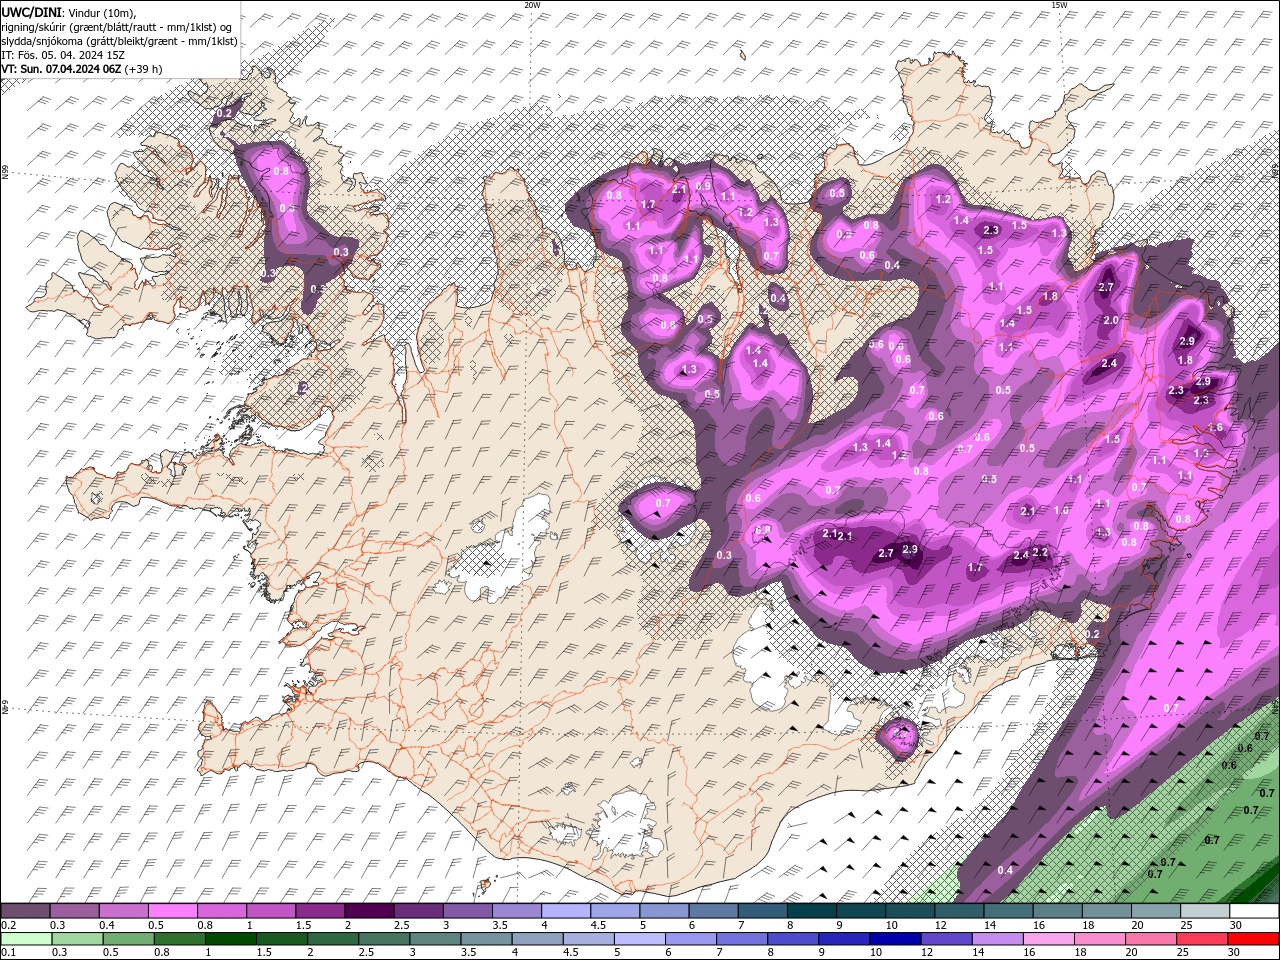Pick the upper legend swatch for 0.4–0.5

[123, 911]
